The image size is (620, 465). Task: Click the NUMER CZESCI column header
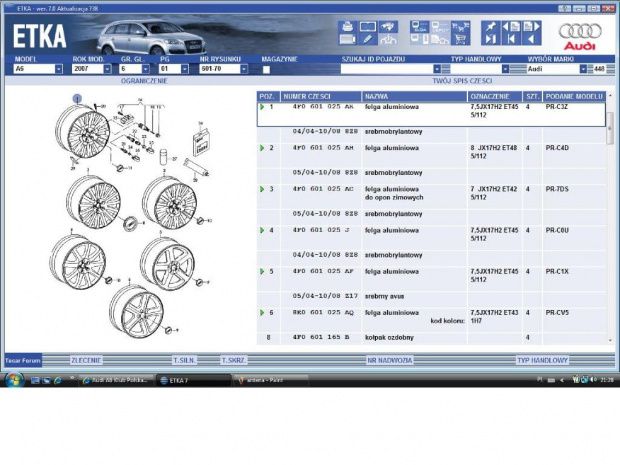pyautogui.click(x=321, y=96)
